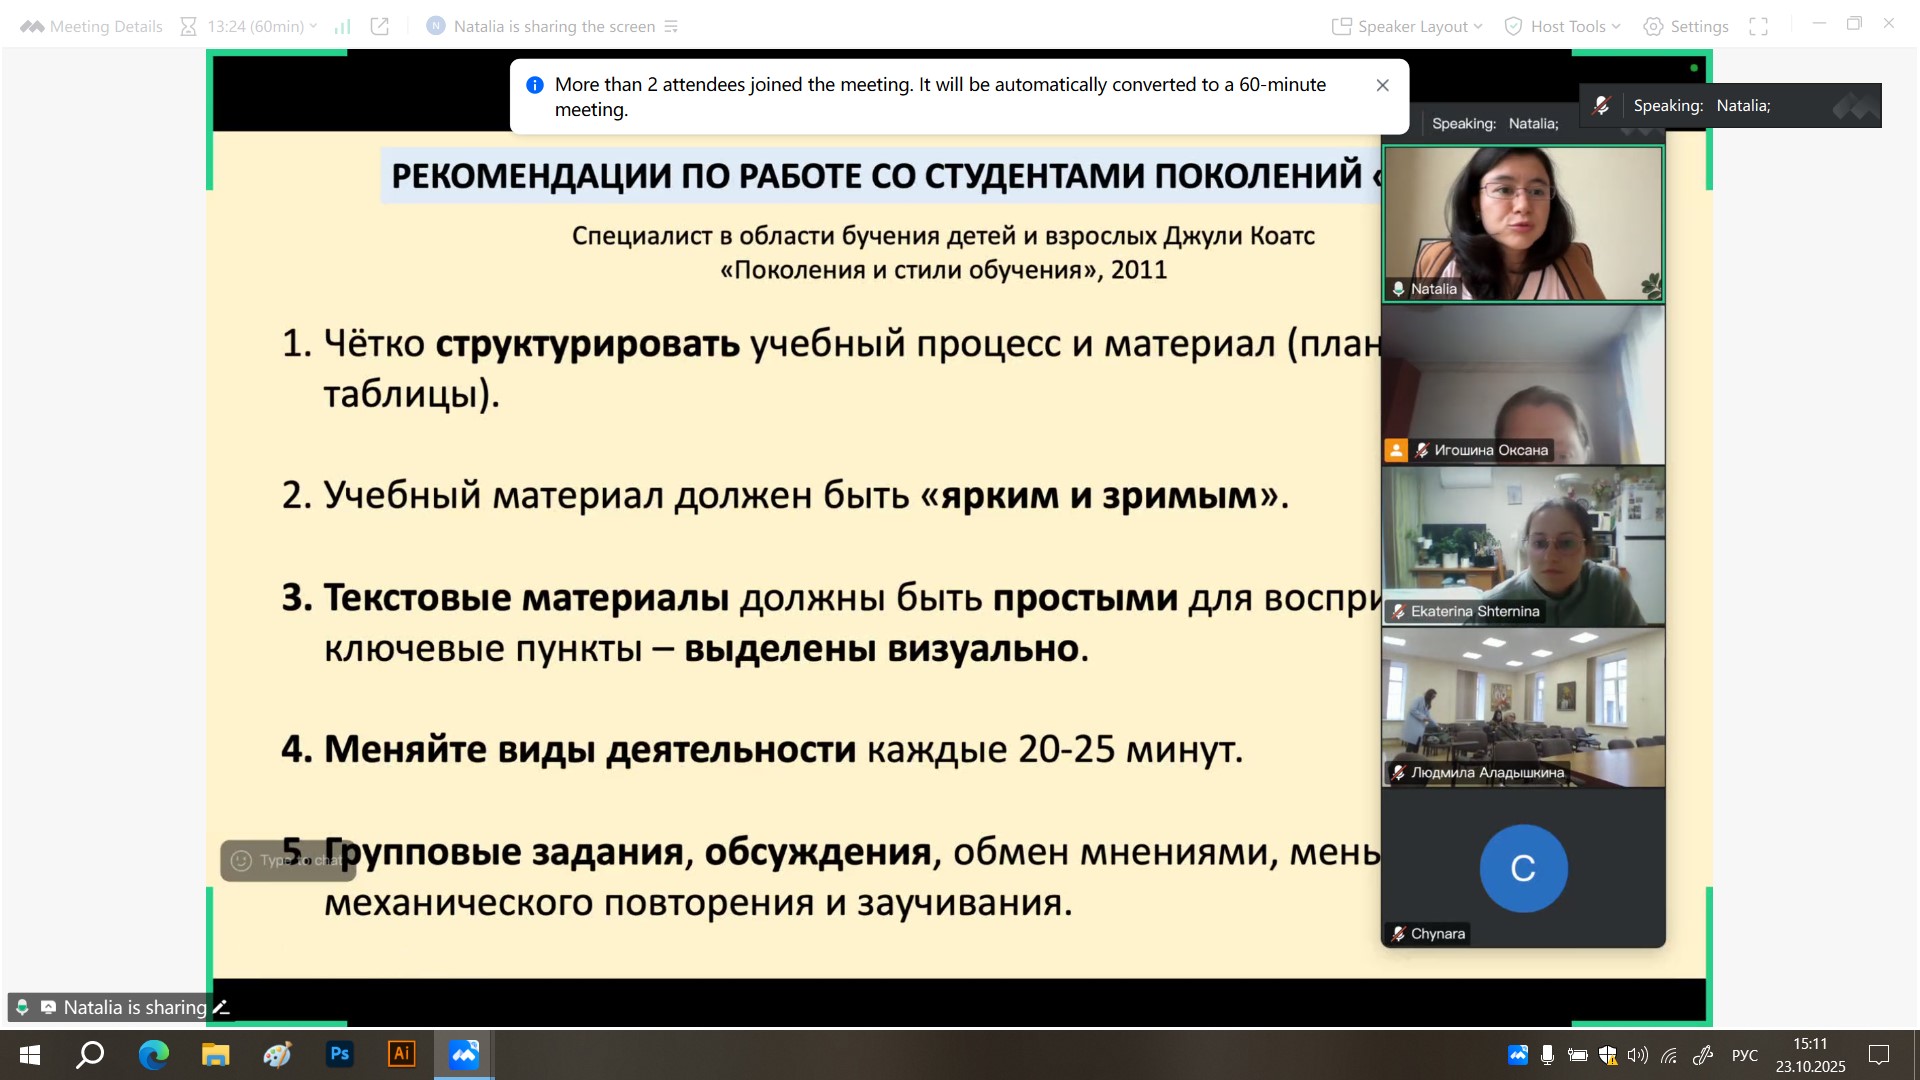The image size is (1920, 1080).
Task: Open the annotation pen beside Natalia is sharing
Action: tap(222, 1007)
